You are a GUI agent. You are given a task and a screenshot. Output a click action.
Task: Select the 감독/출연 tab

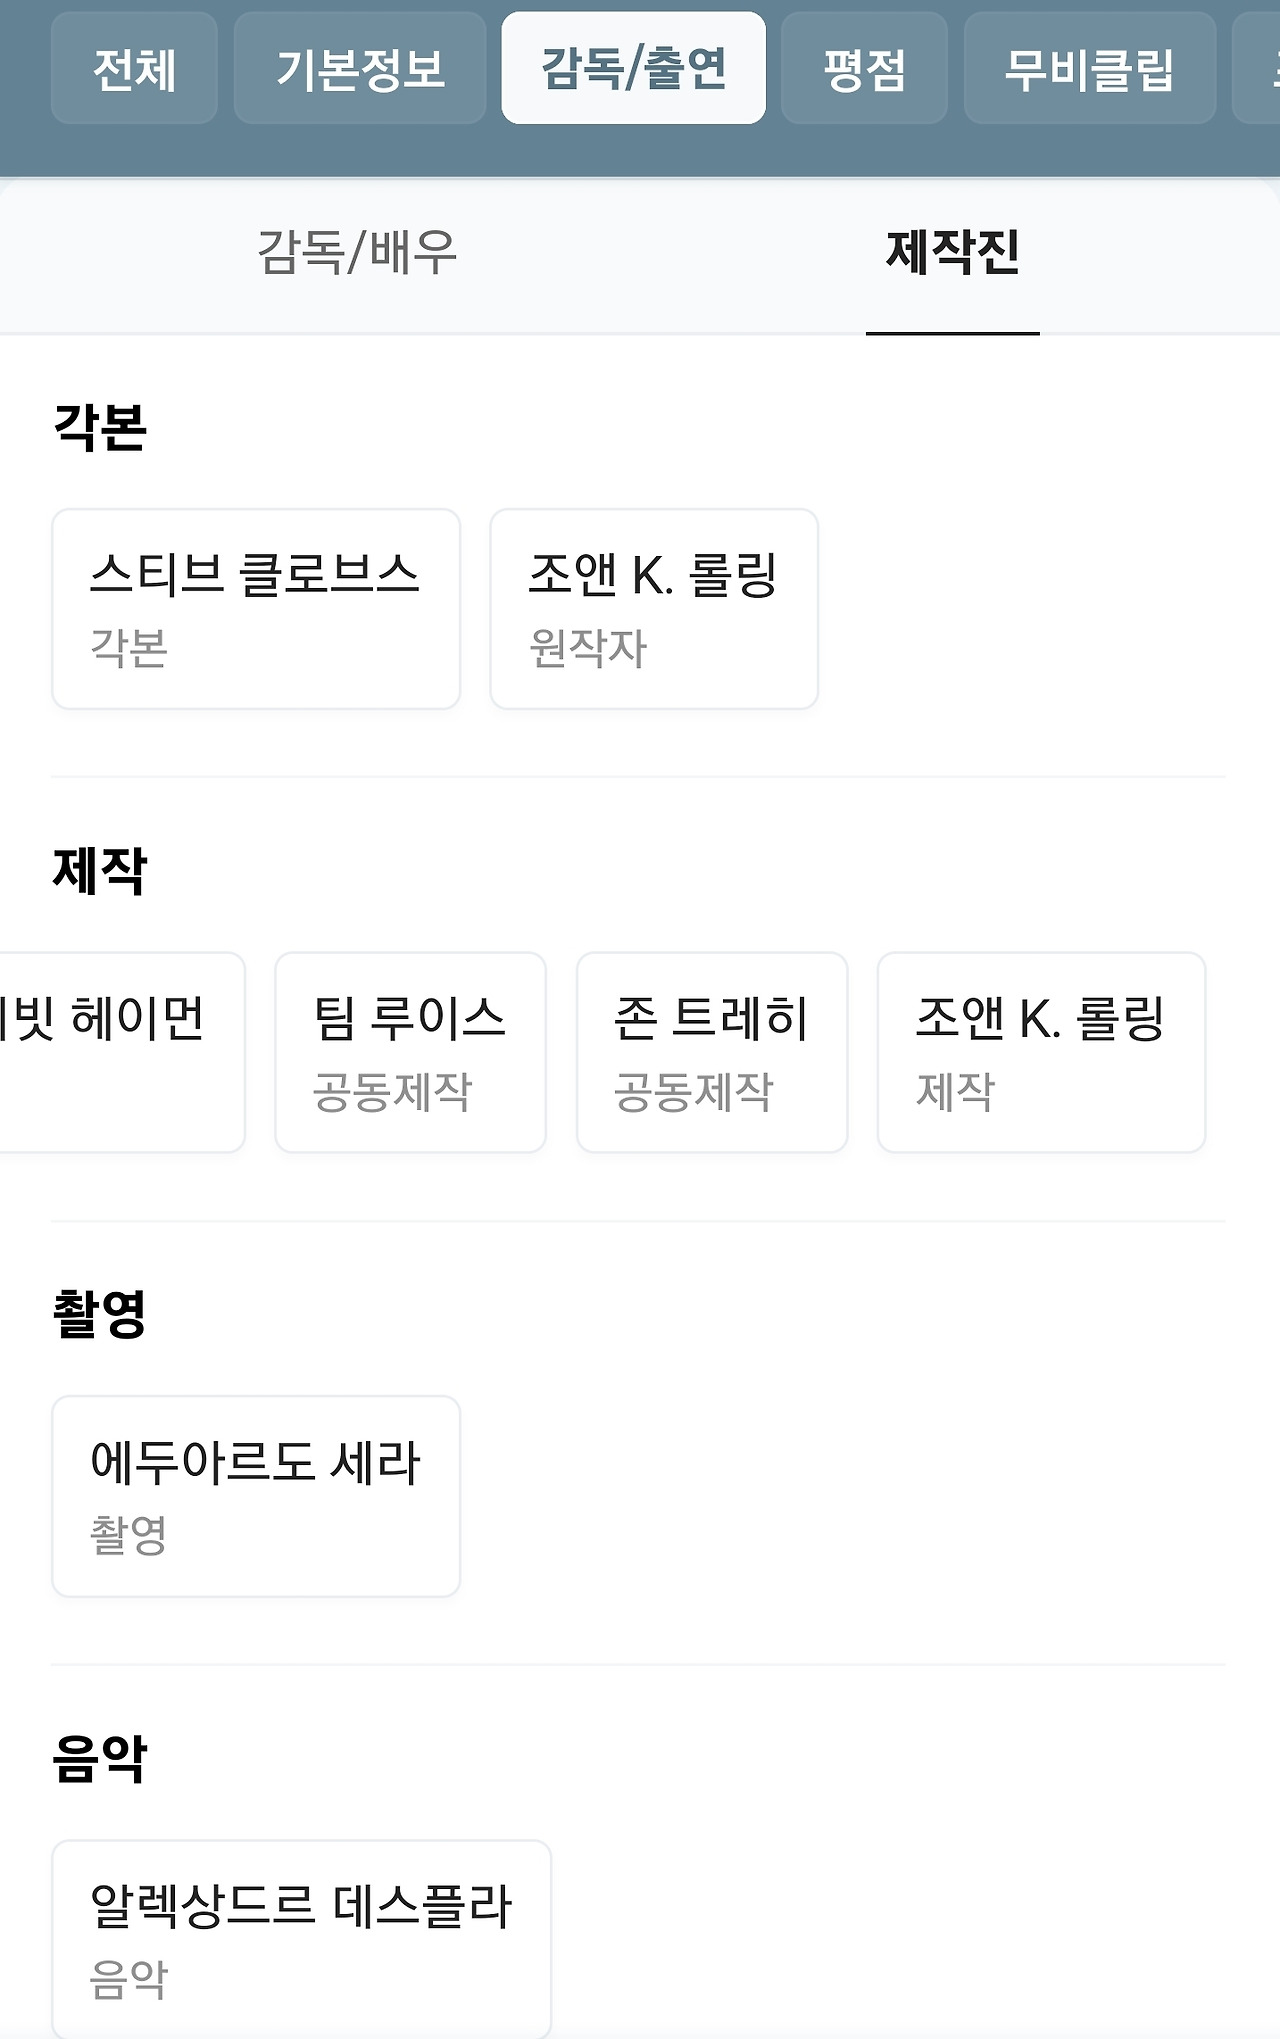pos(634,68)
